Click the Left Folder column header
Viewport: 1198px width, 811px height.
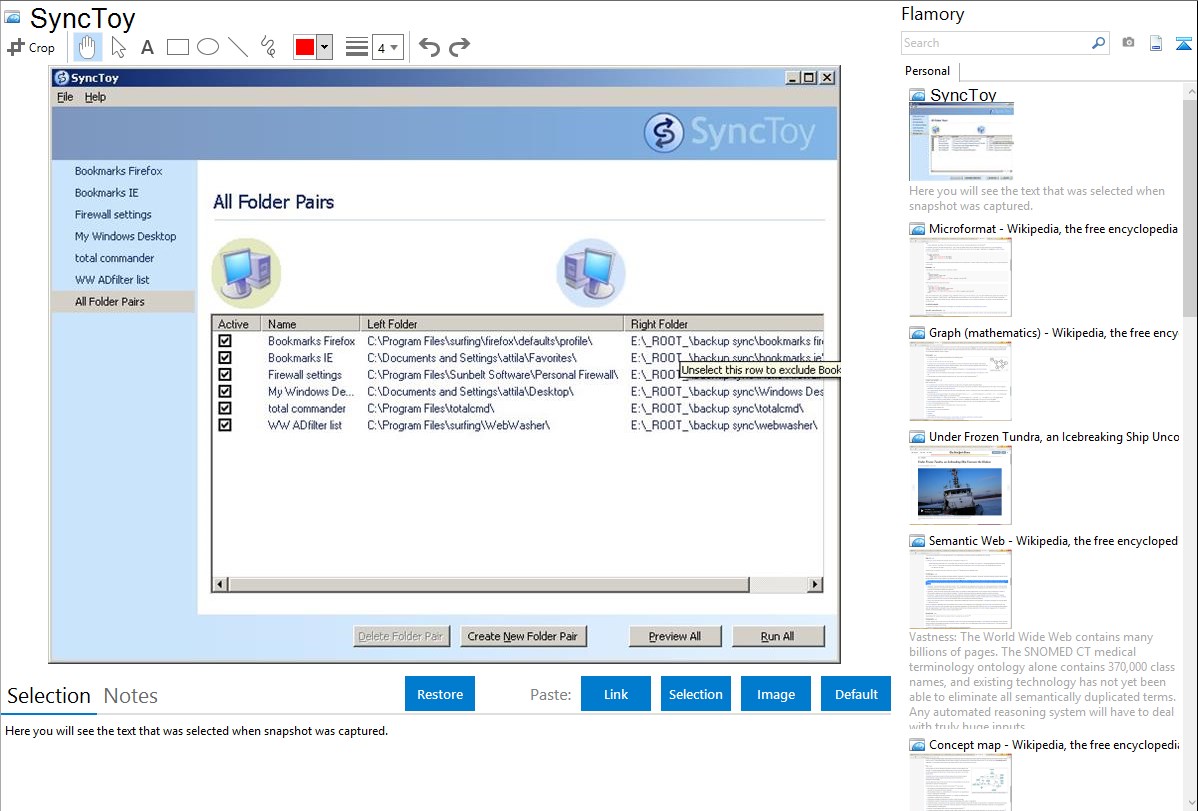click(x=491, y=324)
